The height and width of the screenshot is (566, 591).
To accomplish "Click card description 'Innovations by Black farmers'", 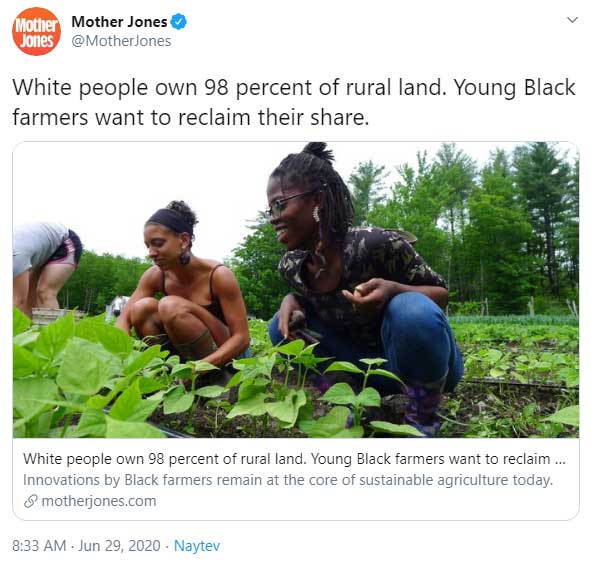I will pos(288,480).
